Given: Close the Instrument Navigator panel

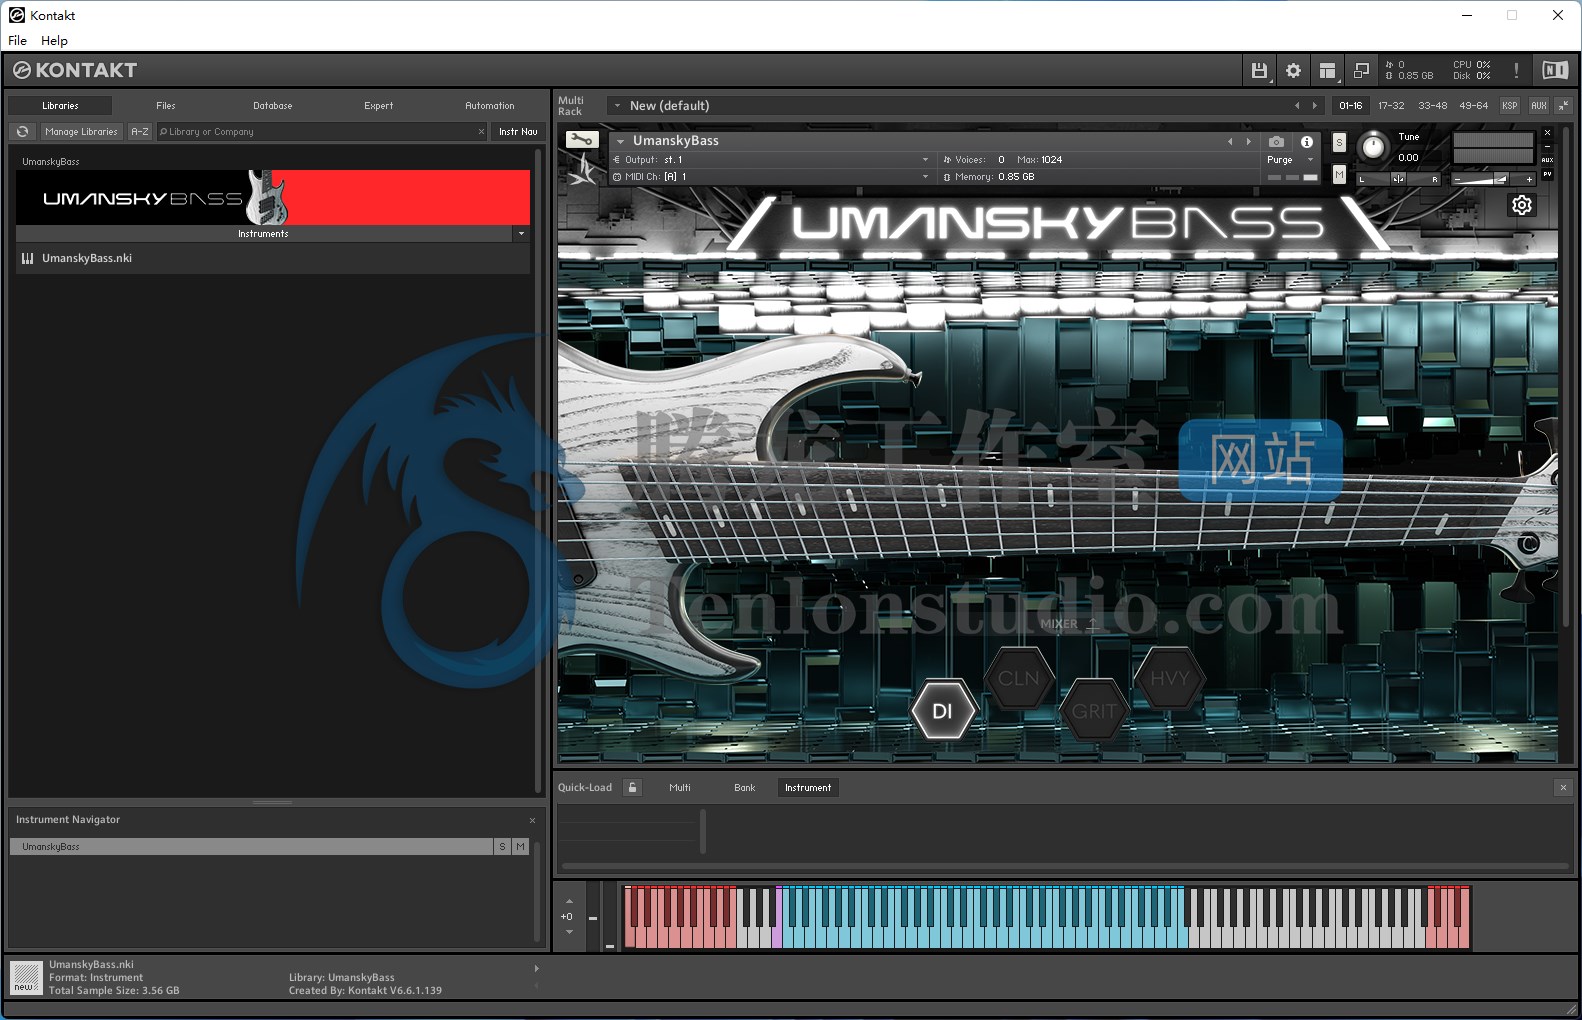Looking at the screenshot, I should pos(532,820).
